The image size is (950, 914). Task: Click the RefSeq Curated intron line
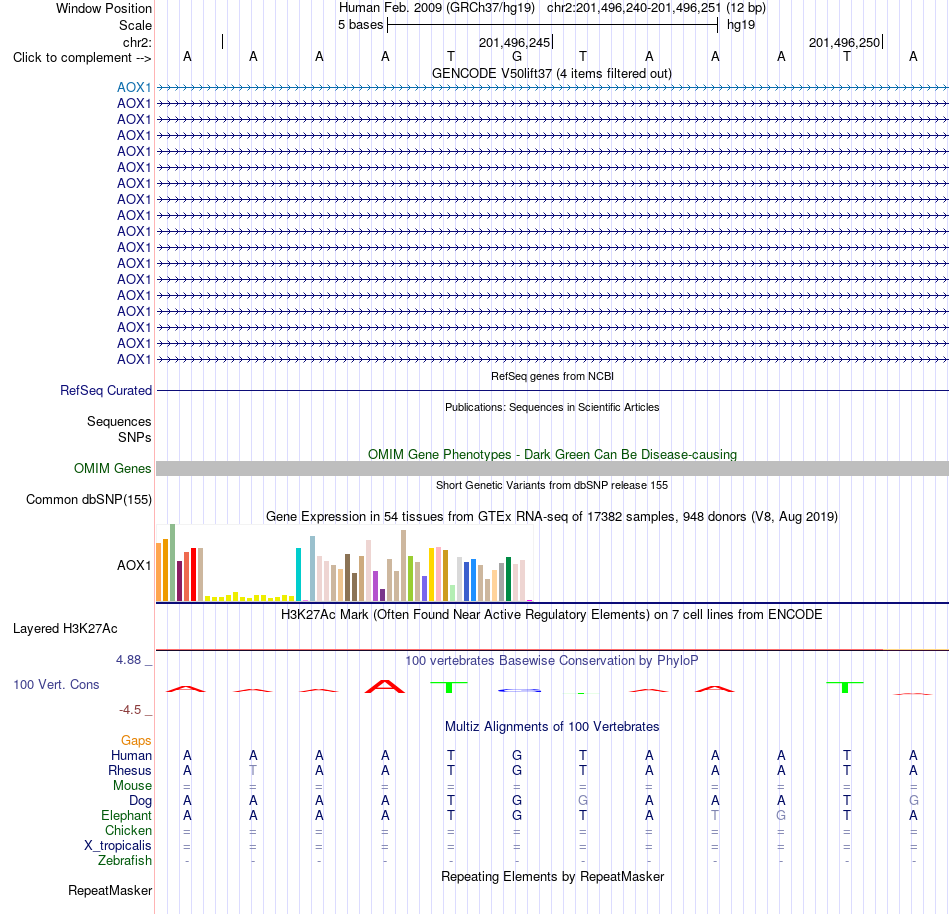pyautogui.click(x=552, y=391)
